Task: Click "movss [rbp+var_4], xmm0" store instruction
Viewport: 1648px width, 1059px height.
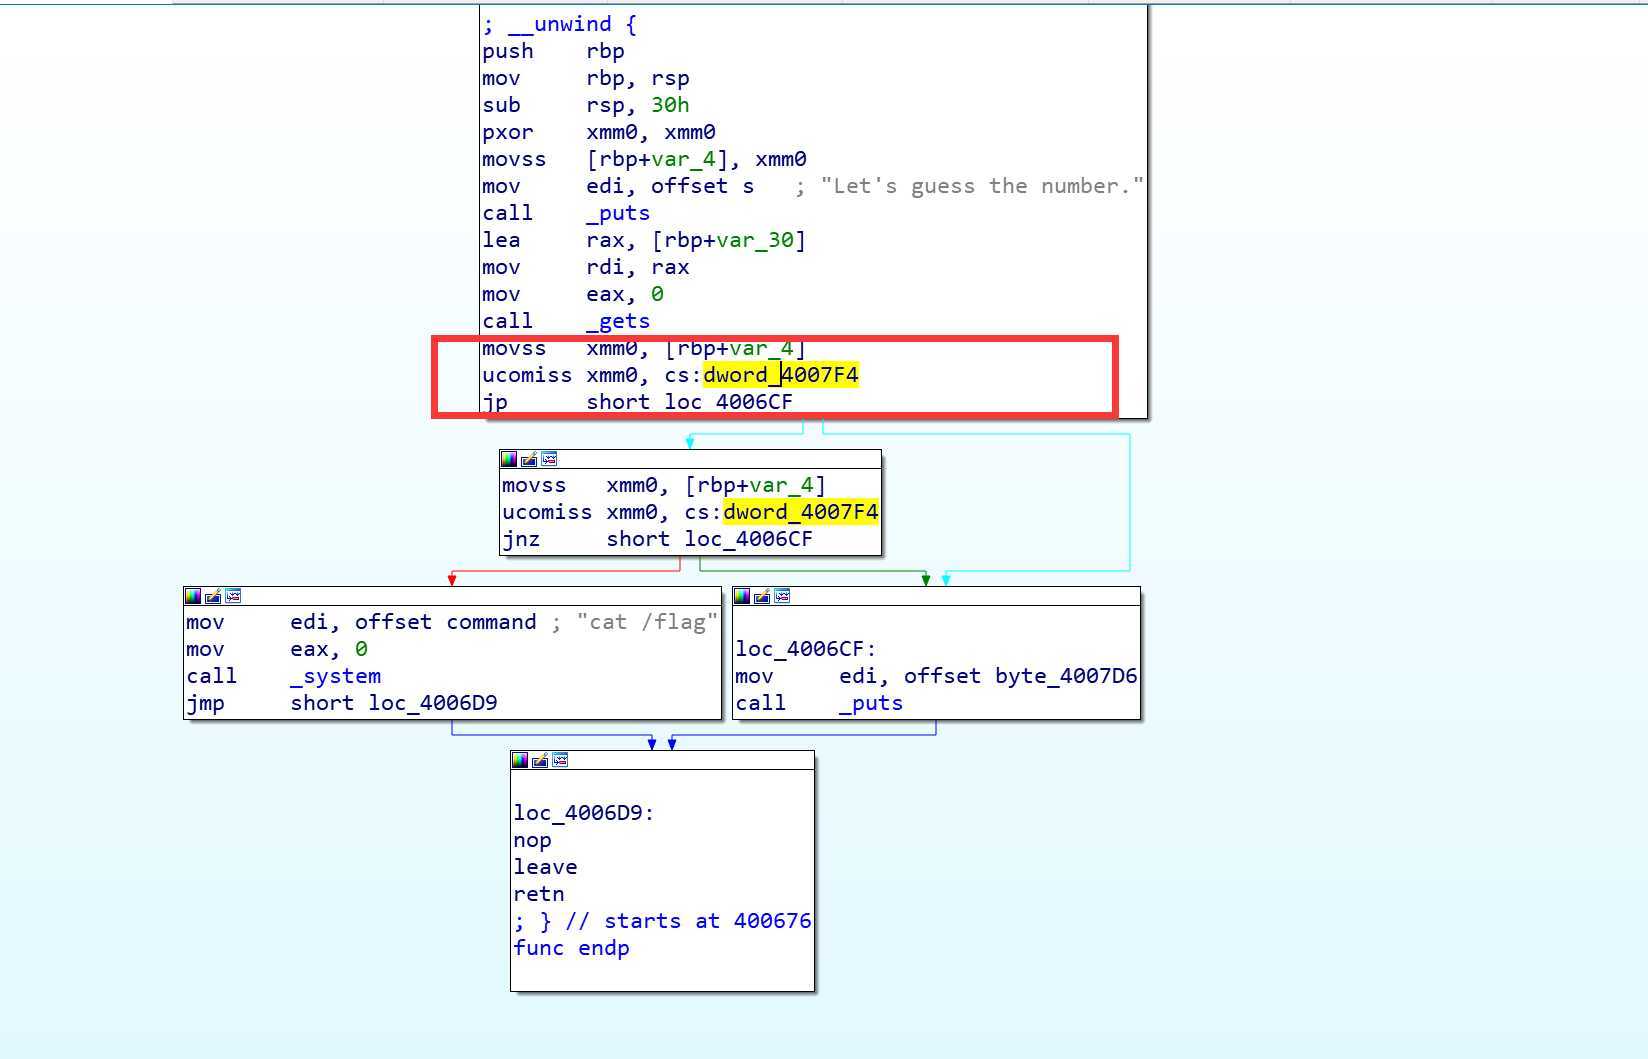Action: tap(644, 159)
